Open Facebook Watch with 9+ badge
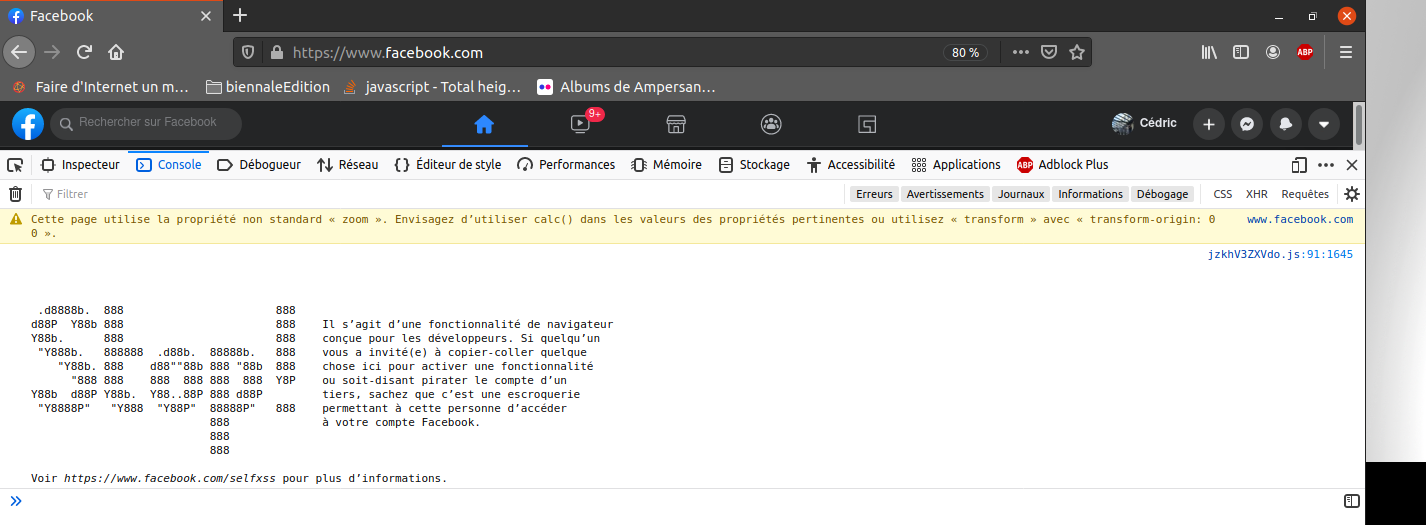 580,124
